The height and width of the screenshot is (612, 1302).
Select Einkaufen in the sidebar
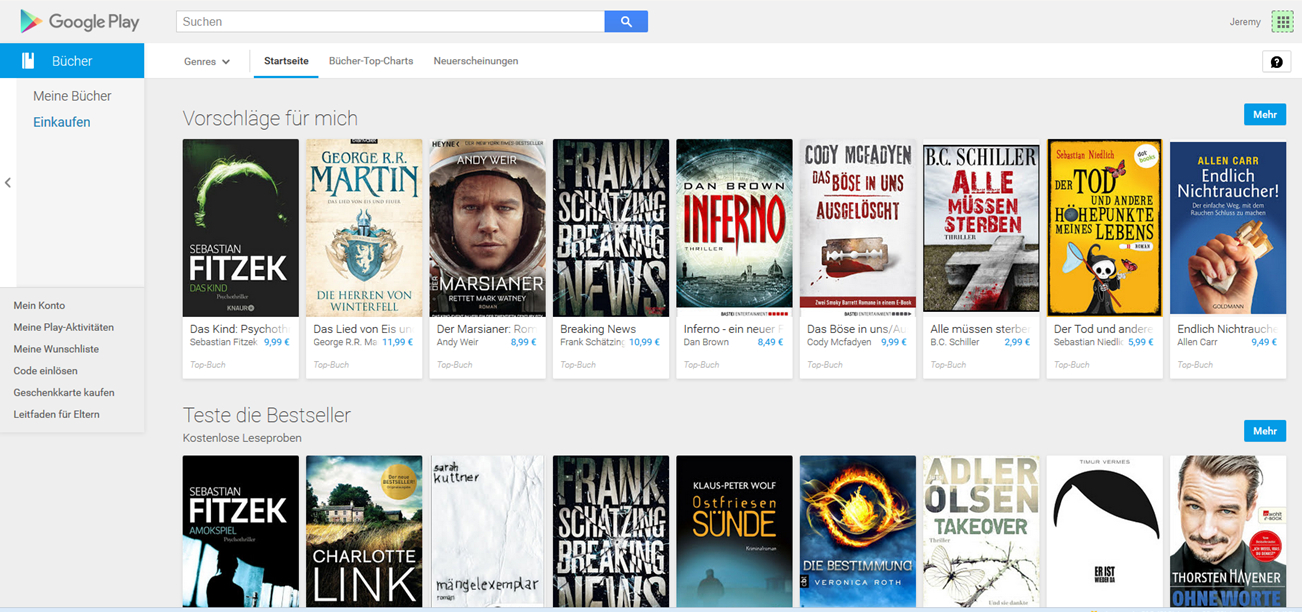click(x=62, y=122)
